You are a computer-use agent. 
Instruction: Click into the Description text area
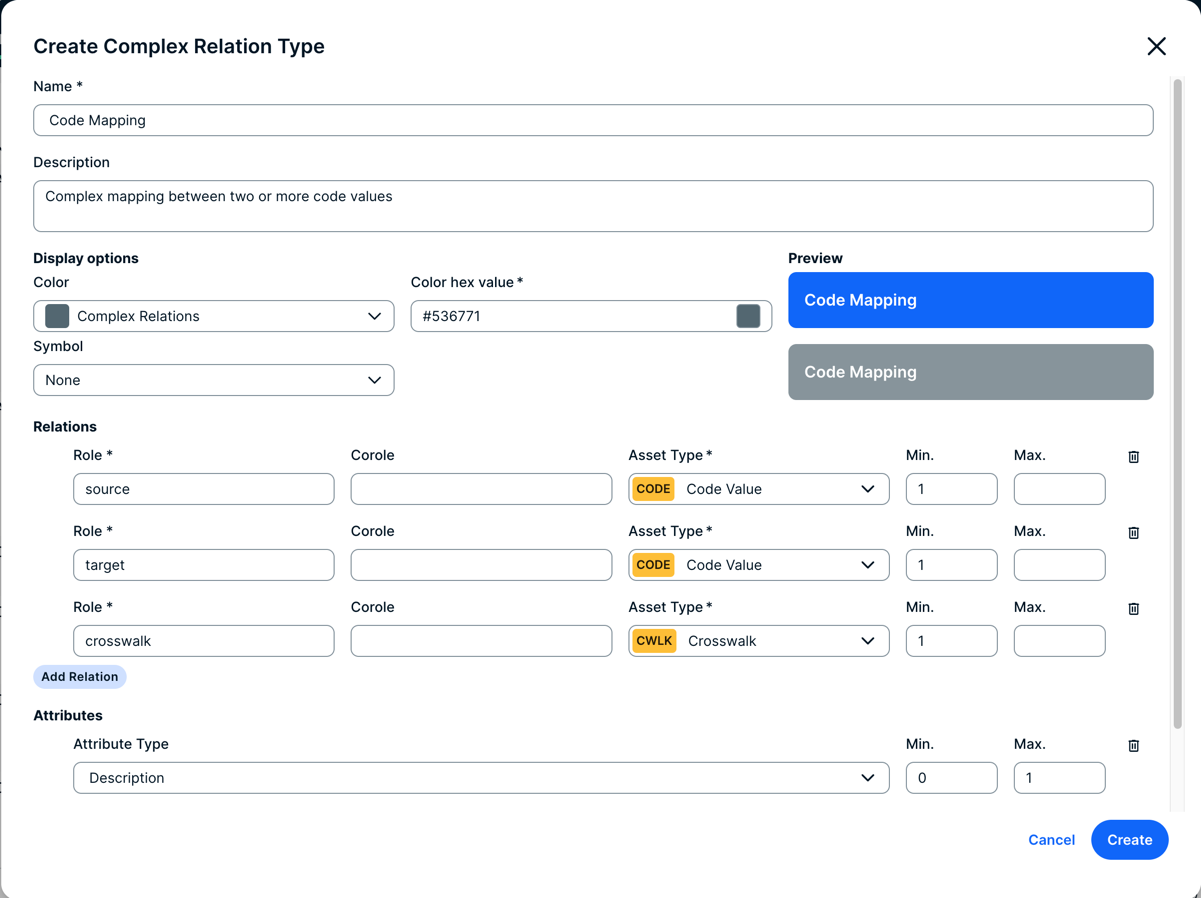point(592,206)
